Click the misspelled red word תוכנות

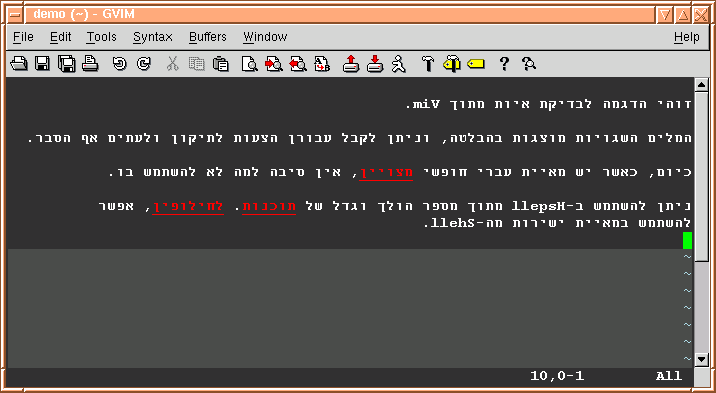(269, 206)
